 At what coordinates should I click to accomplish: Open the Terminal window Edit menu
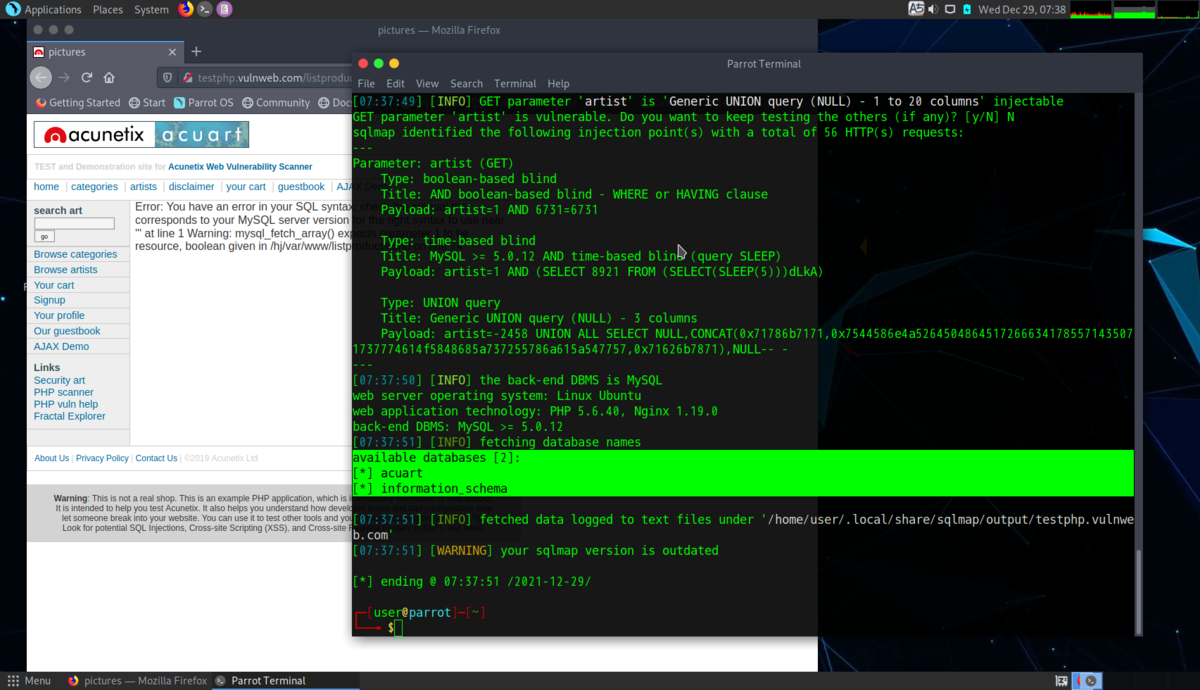tap(395, 84)
